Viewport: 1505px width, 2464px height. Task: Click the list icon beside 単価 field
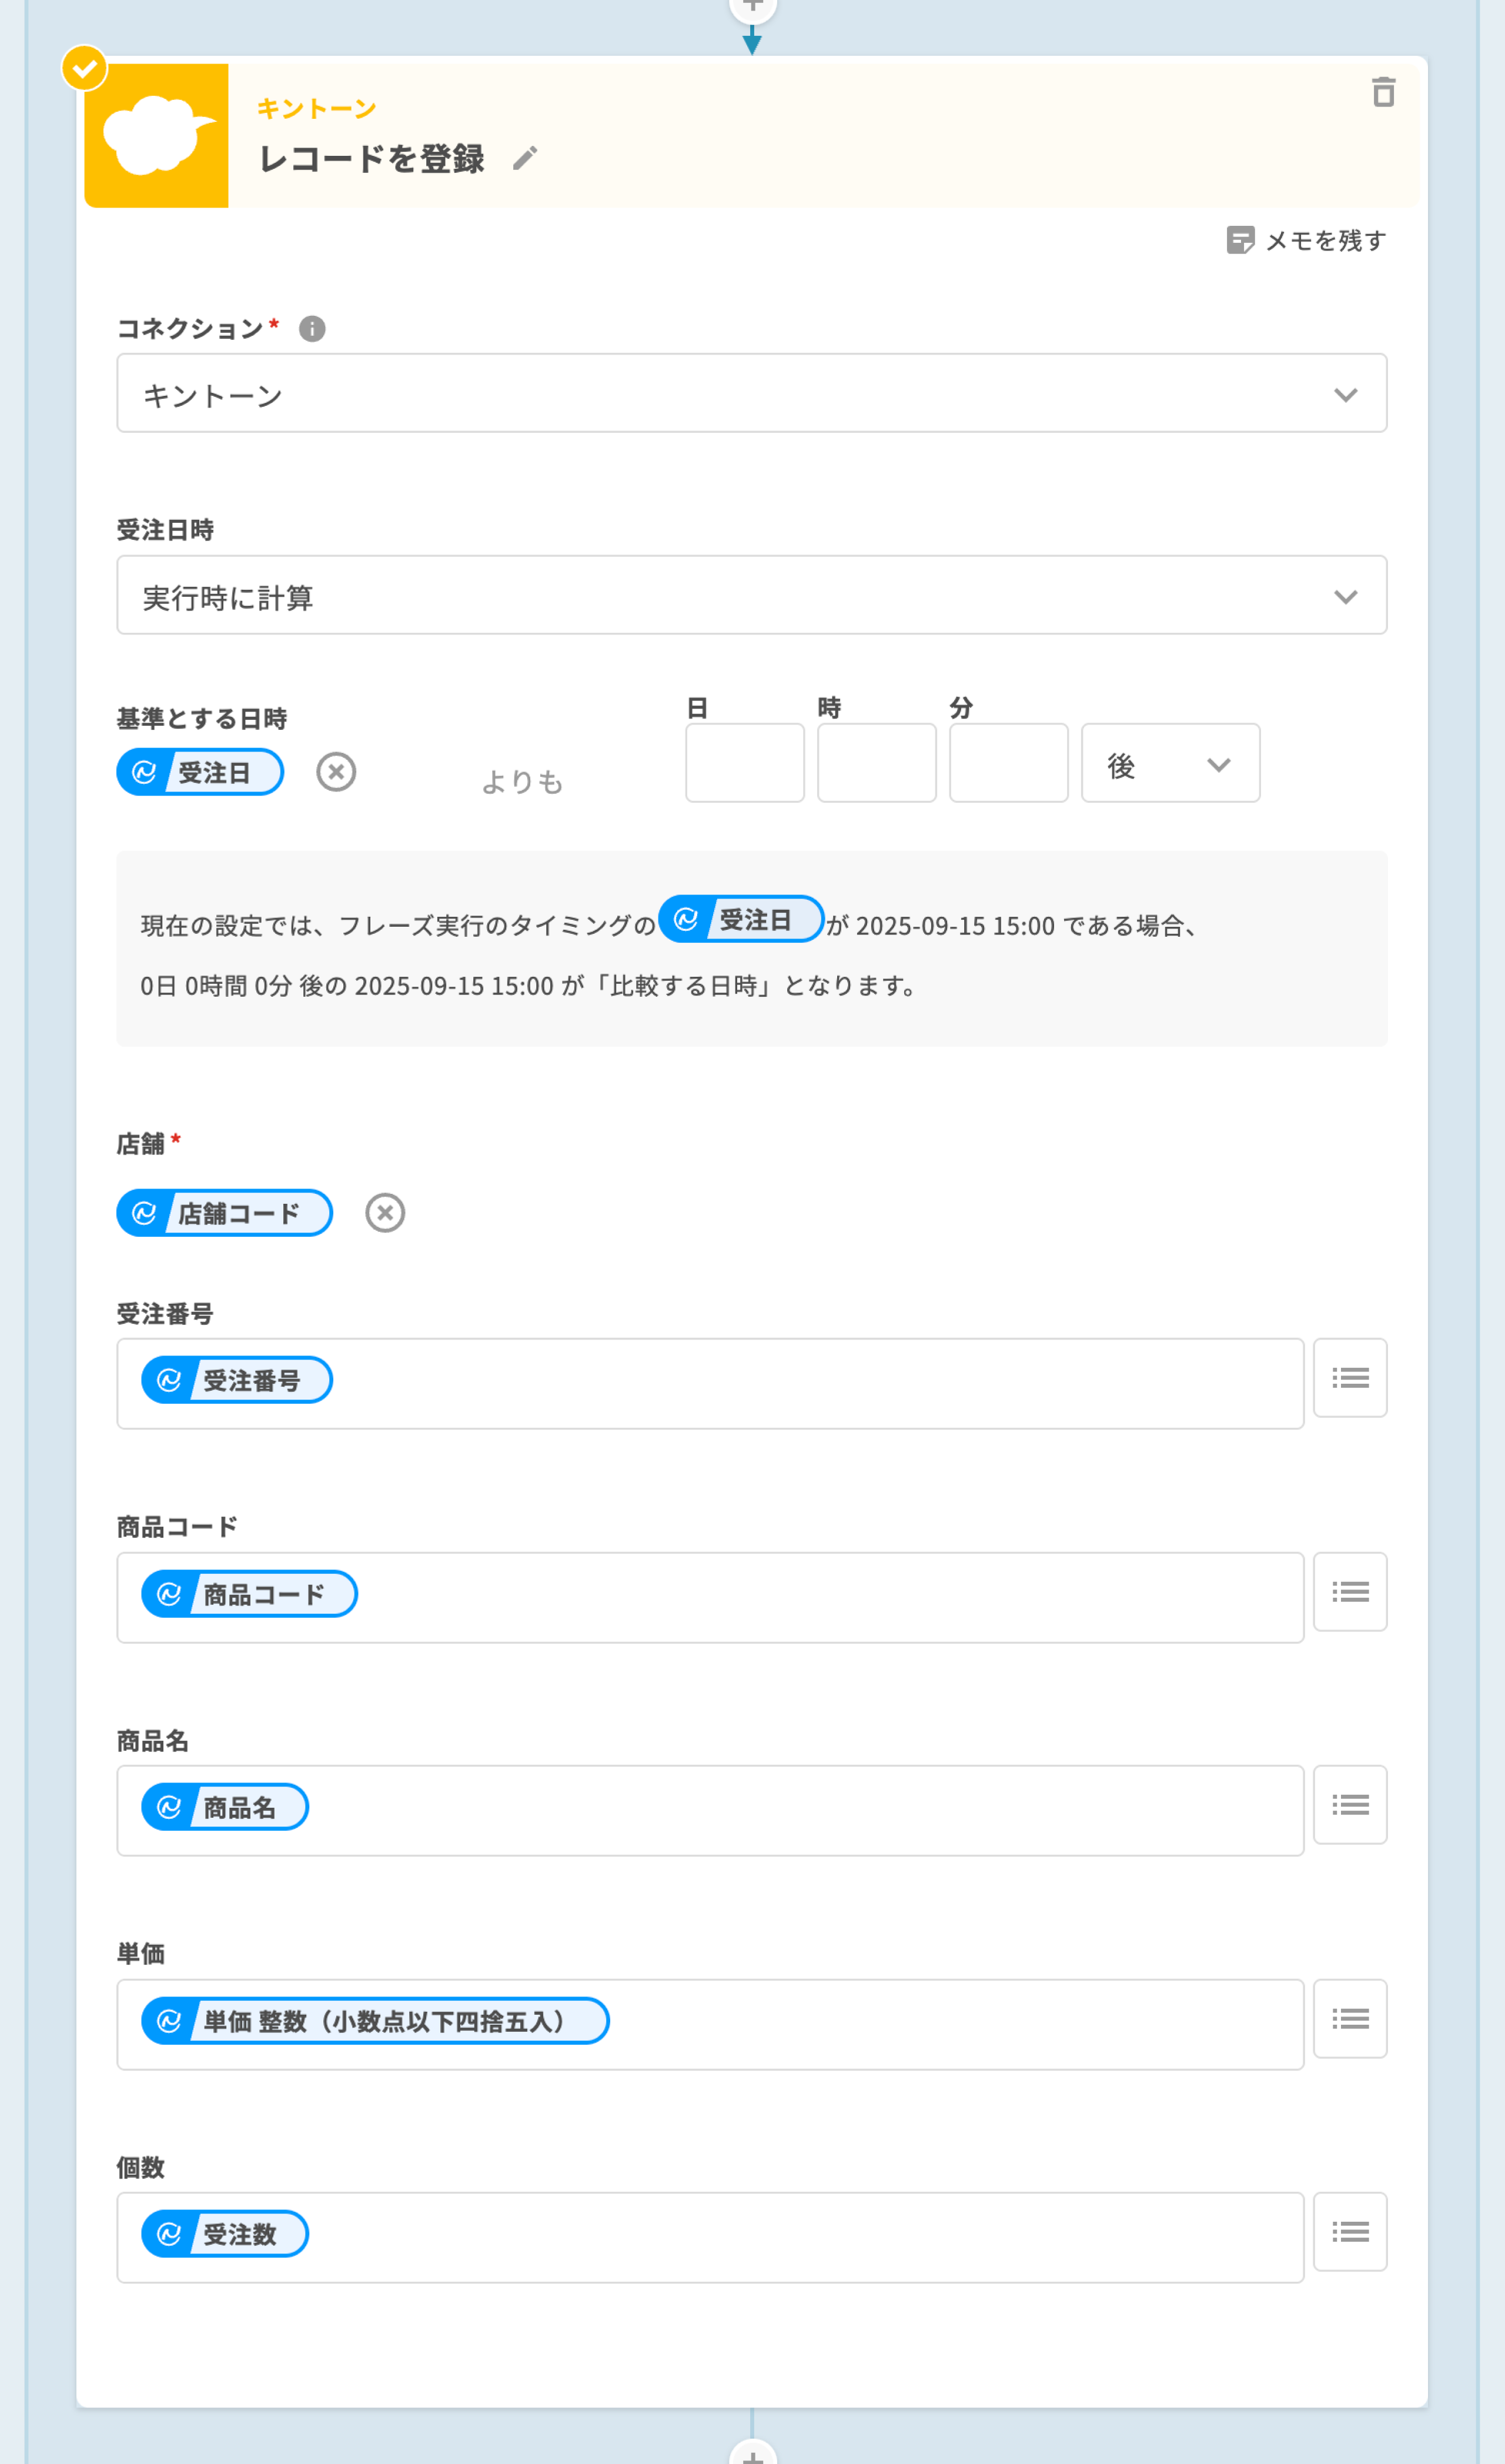[x=1350, y=2019]
